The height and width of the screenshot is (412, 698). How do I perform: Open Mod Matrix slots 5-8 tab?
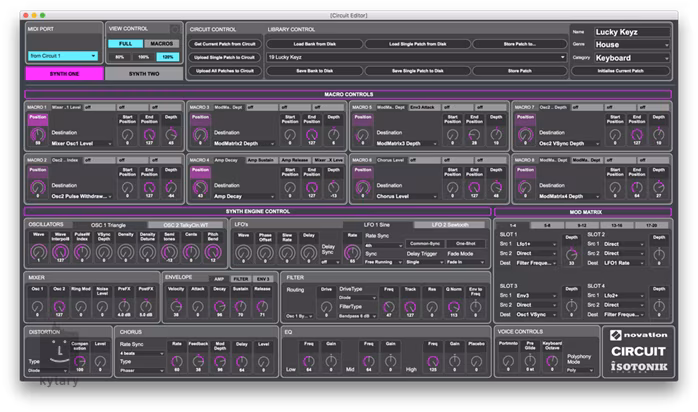pos(547,226)
